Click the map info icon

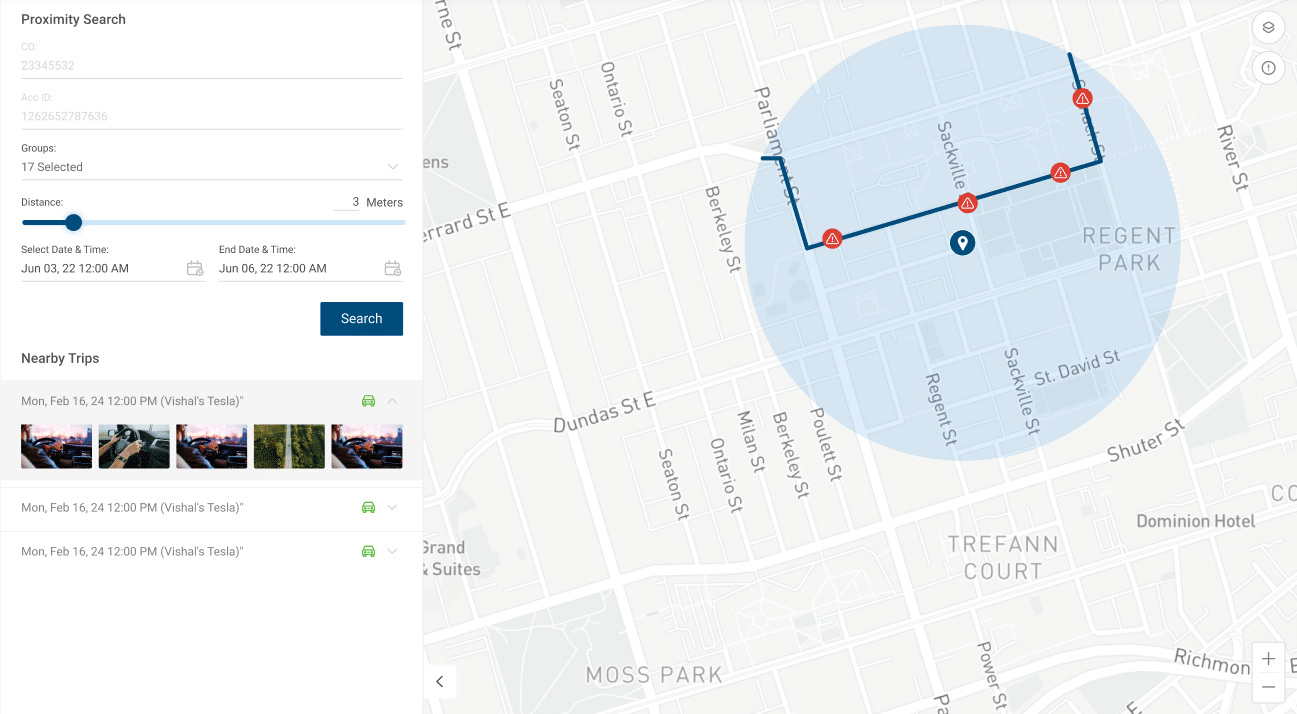point(1268,68)
